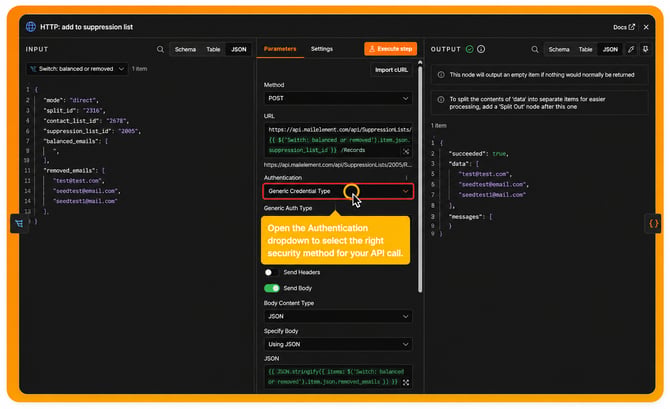Screen dimensions: 670x409
Task: Open the Switch: balanced or removed dropdown
Action: (x=77, y=69)
